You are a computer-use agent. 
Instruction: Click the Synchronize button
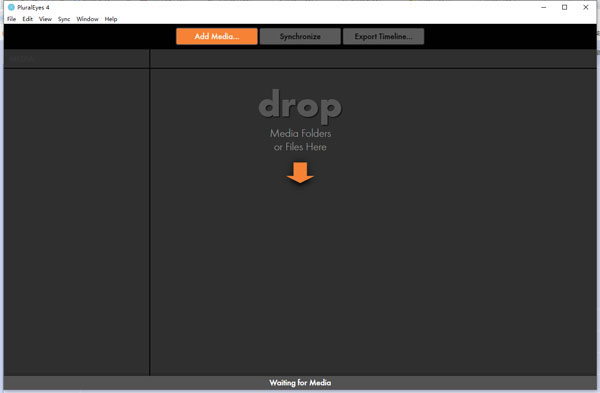(300, 36)
